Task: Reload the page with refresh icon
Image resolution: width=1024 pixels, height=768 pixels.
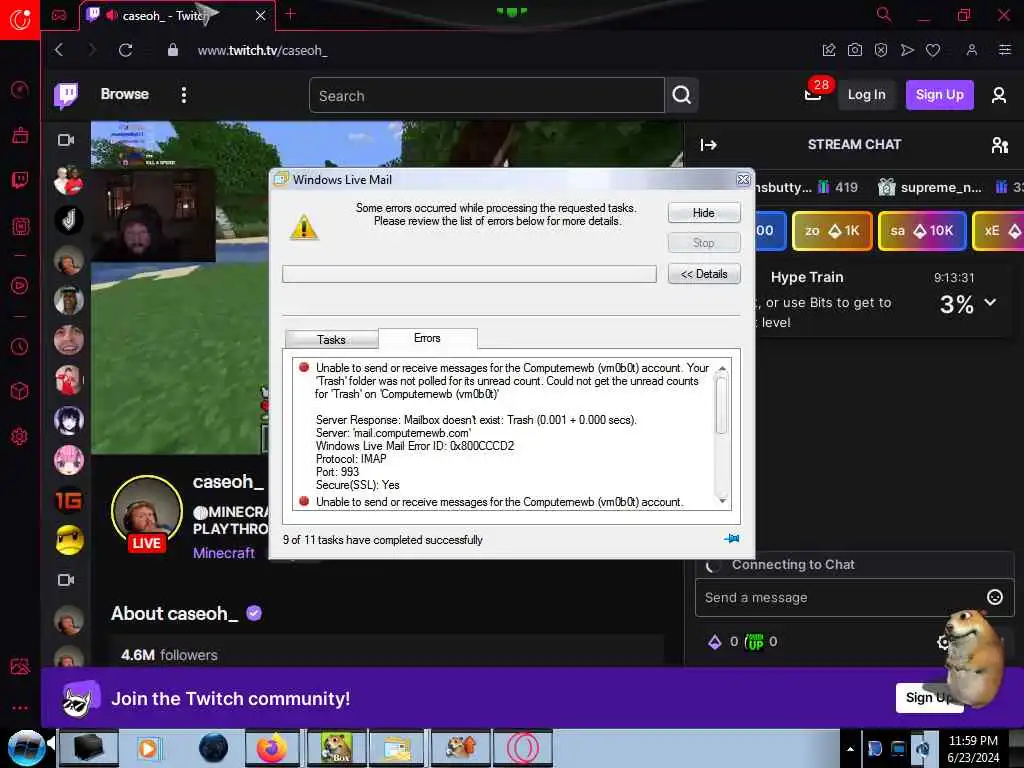Action: tap(125, 50)
